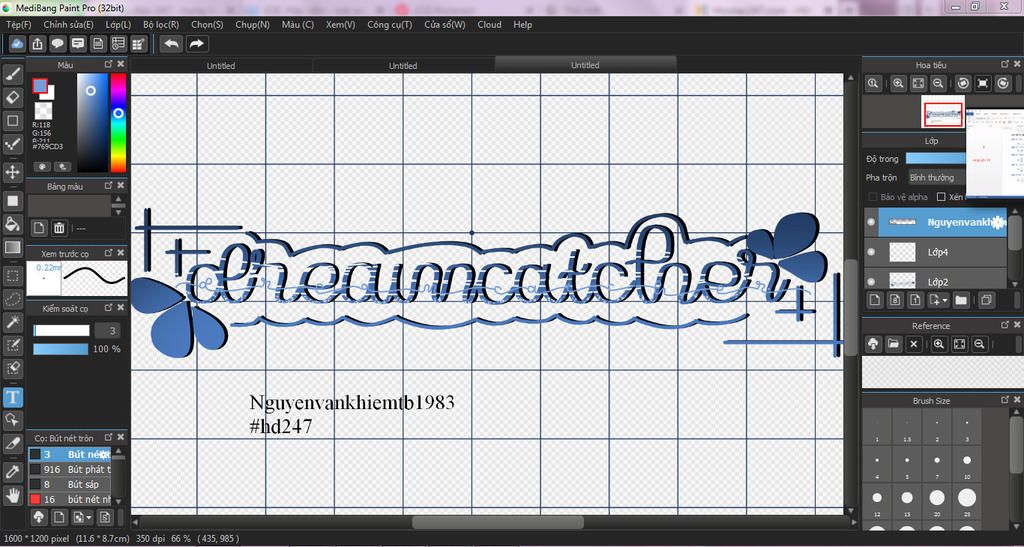Click the brush size value field
The image size is (1024, 547).
(107, 330)
